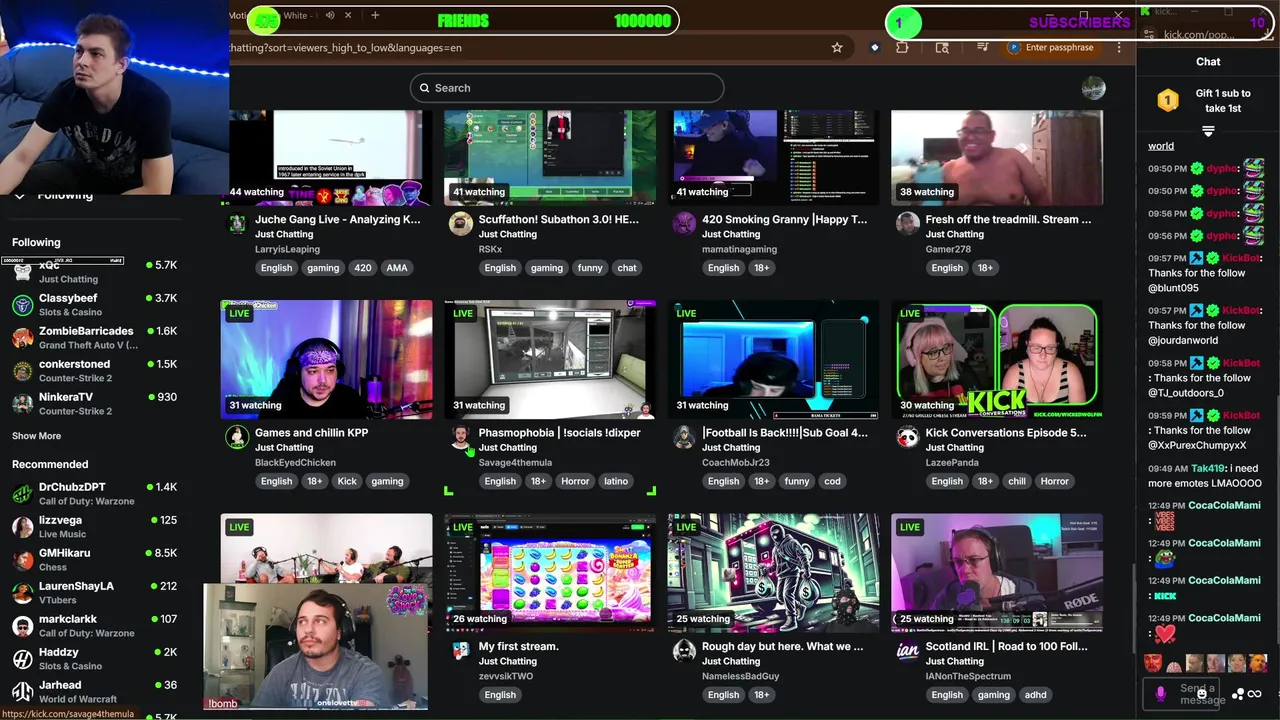This screenshot has height=720, width=1280.
Task: Open Haddzy avatar in Recommended
Action: click(x=22, y=659)
